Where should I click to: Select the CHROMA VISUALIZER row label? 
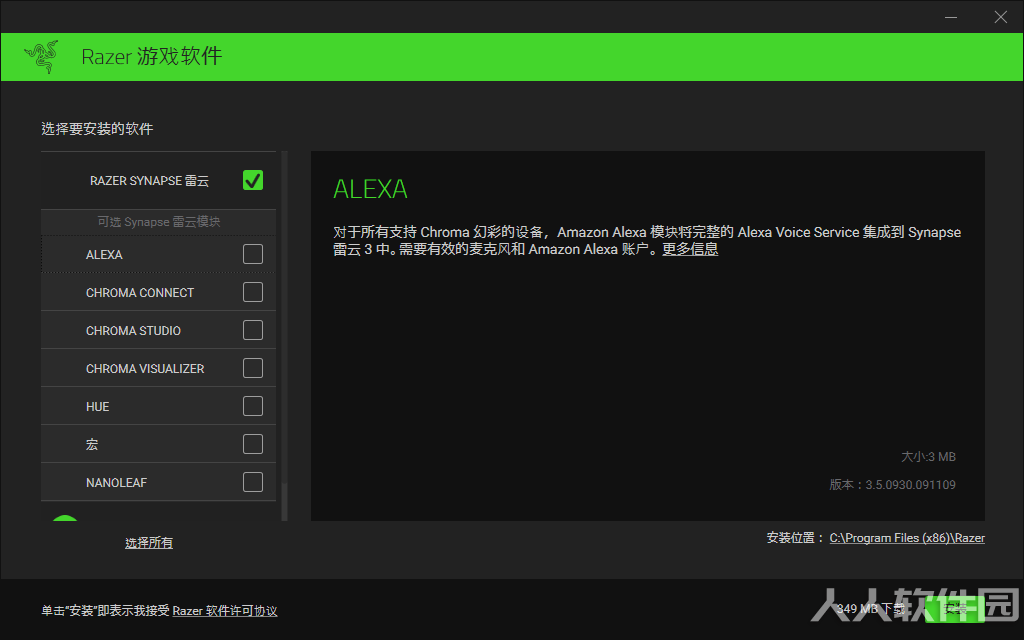145,369
